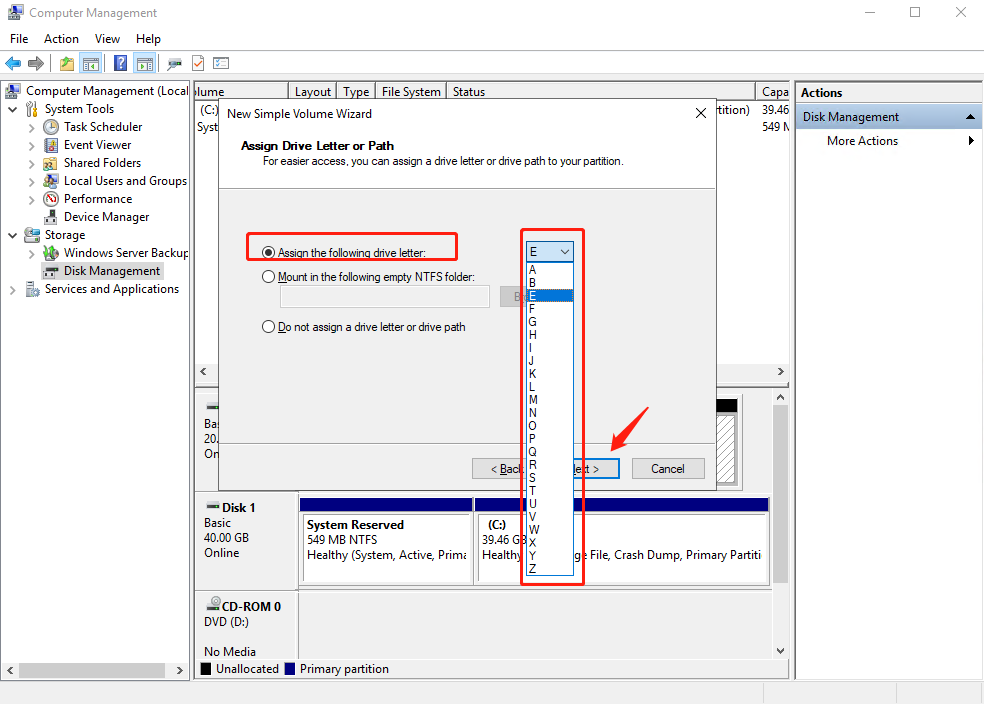Select 'Do not assign a drive letter' radio
Viewport: 984px width, 704px height.
269,327
